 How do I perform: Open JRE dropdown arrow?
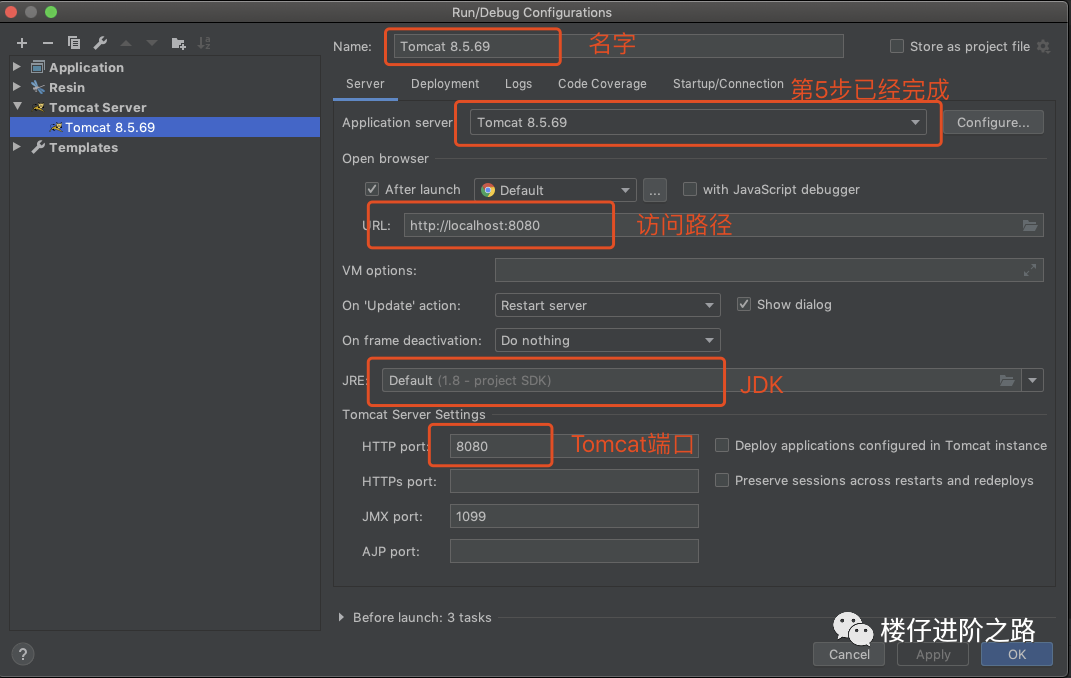click(x=1032, y=380)
